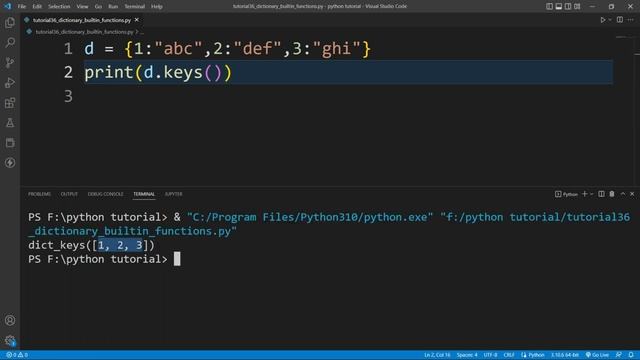Select the 3.10.6 64-bit interpreter

coord(565,355)
